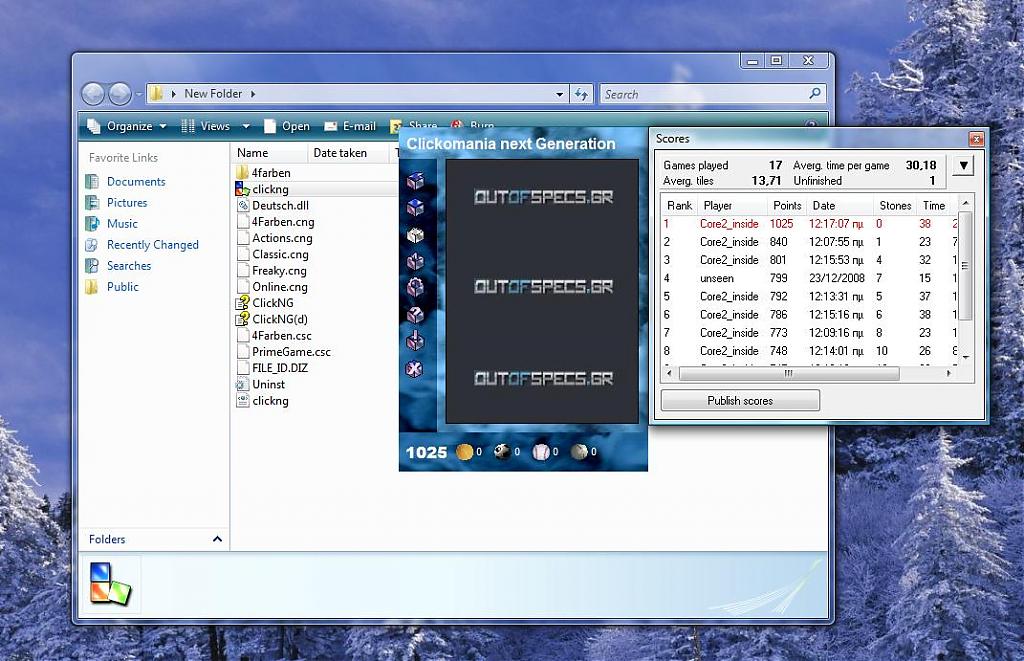Click the vertical scrollbar thumb in Scores list
The image size is (1024, 661).
point(965,266)
